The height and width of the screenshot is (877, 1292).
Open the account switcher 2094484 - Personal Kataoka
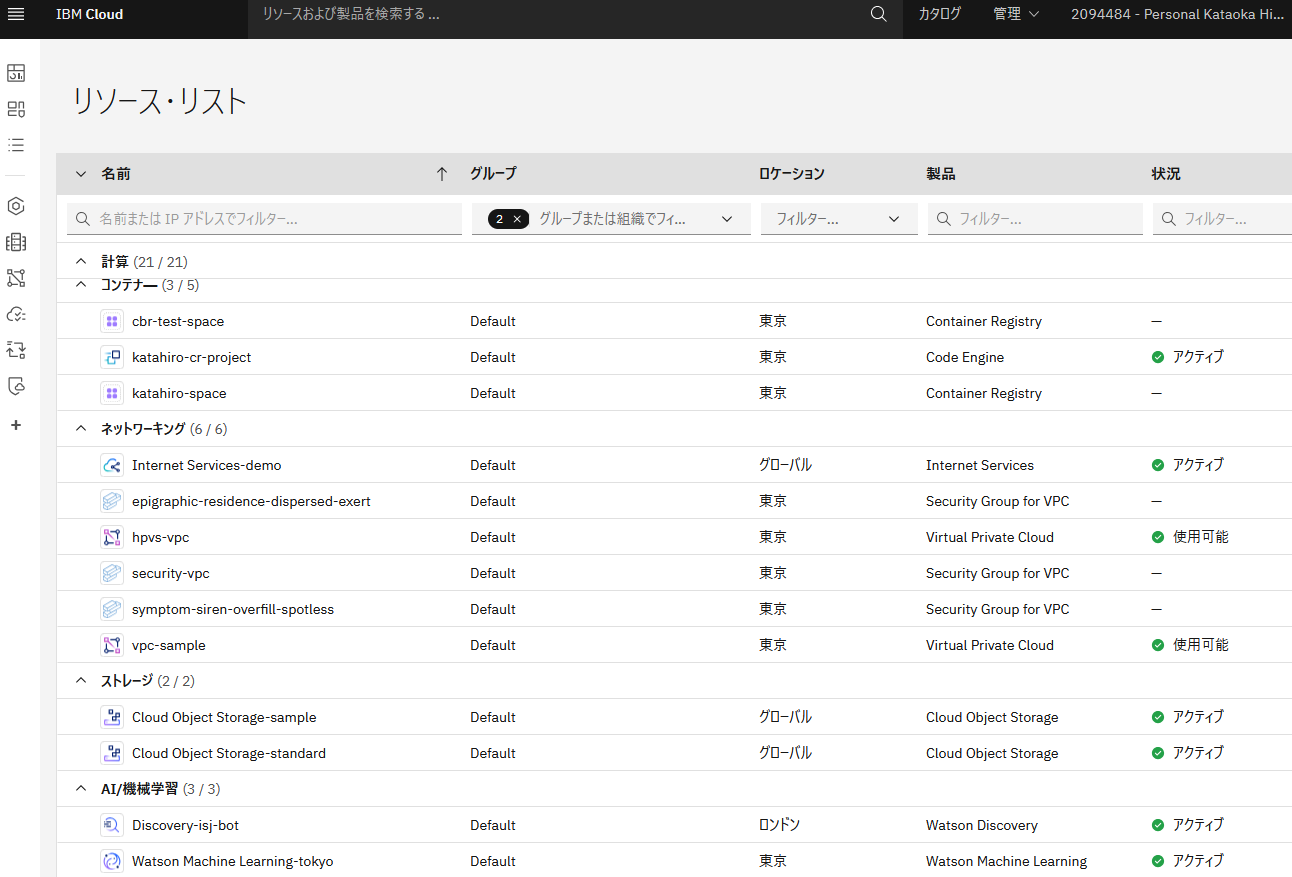pyautogui.click(x=1177, y=14)
